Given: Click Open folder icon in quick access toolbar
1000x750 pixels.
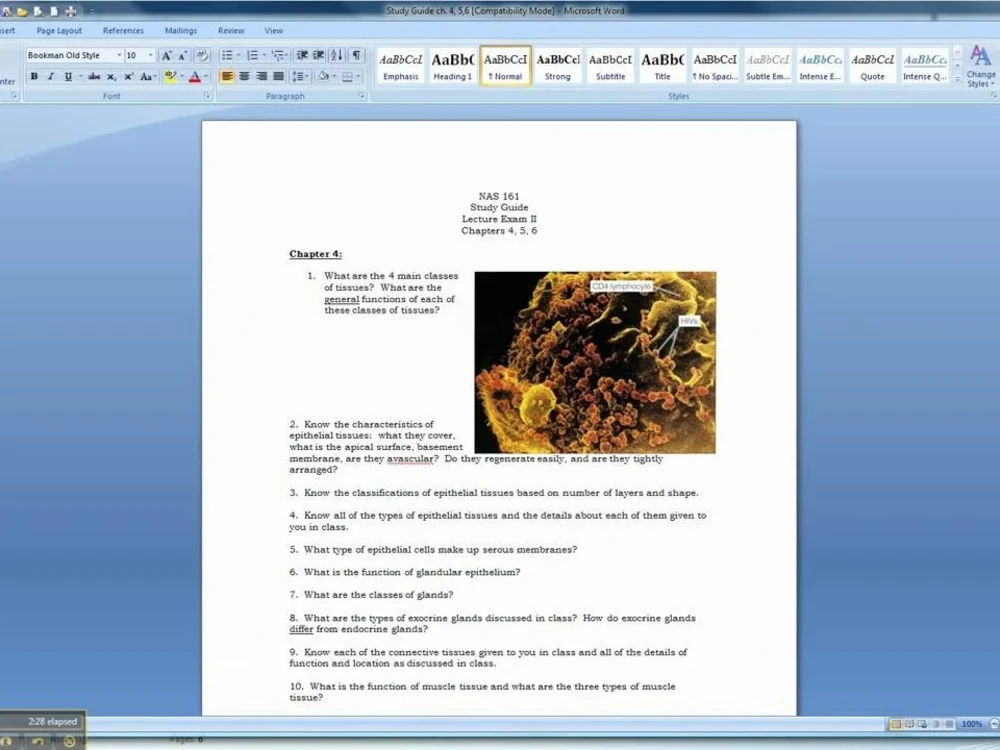Looking at the screenshot, I should (x=22, y=11).
